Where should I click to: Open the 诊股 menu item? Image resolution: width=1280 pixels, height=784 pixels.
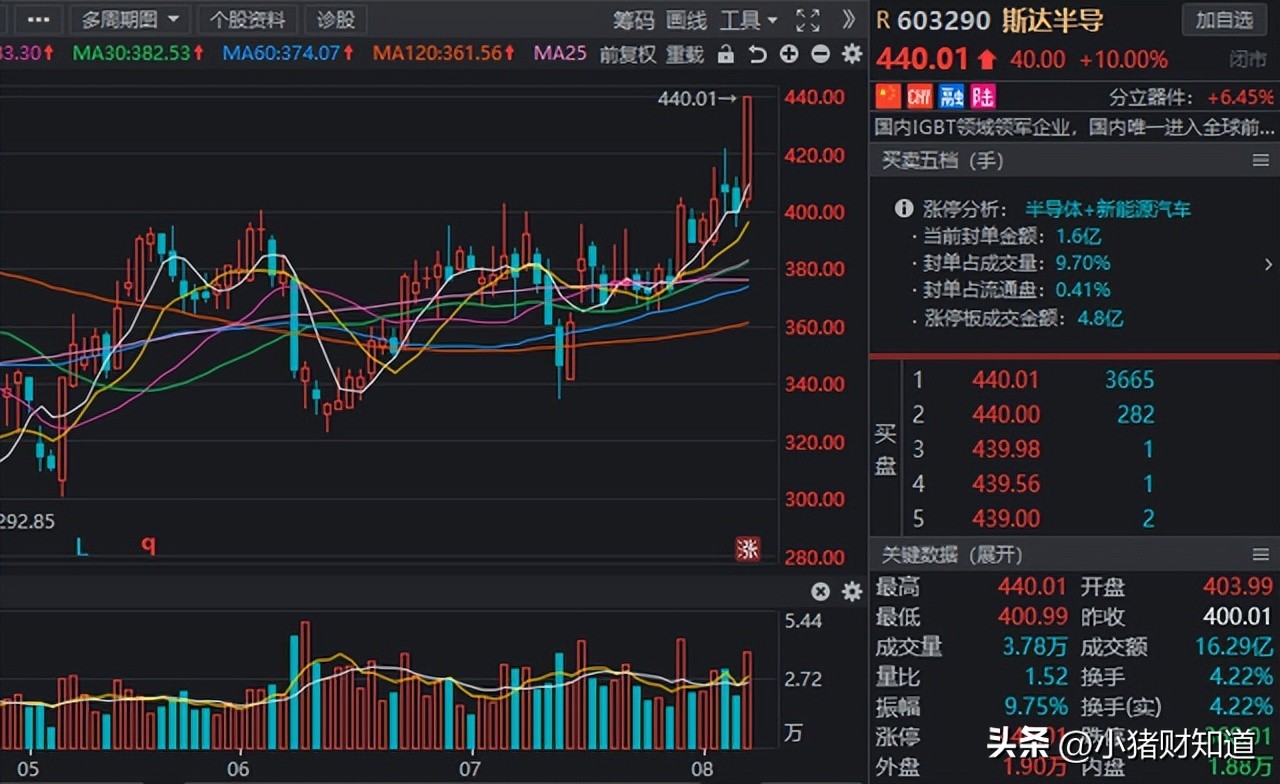[x=336, y=20]
